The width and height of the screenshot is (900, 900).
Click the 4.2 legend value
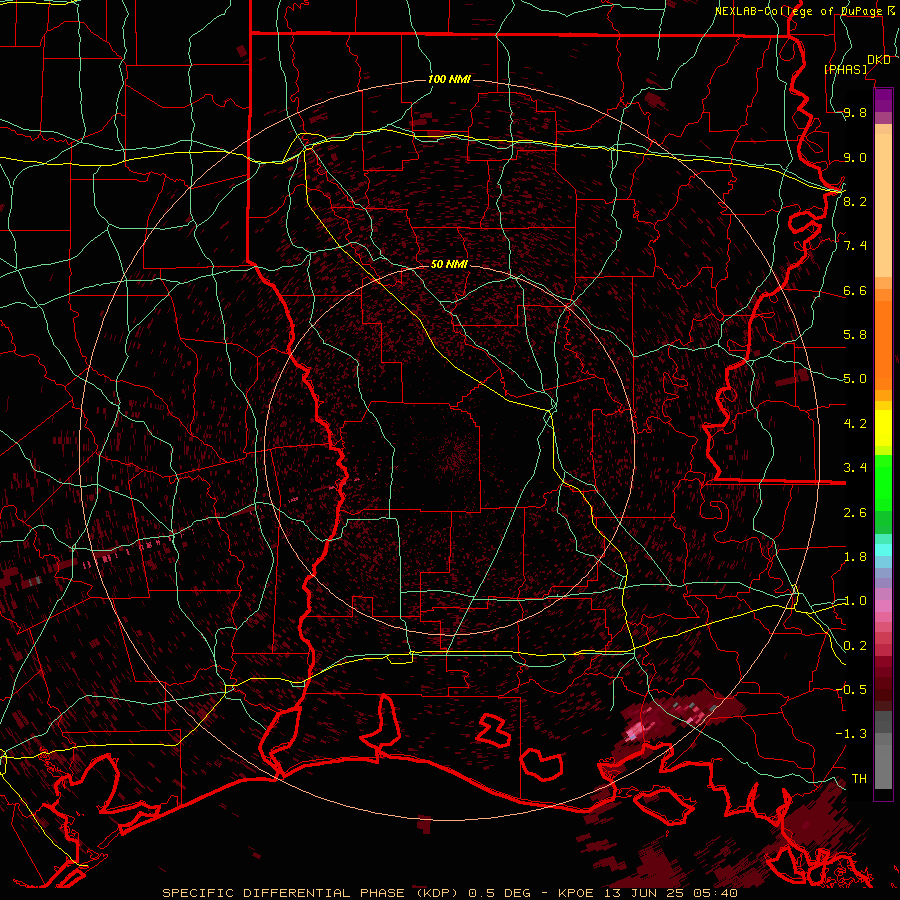(855, 424)
